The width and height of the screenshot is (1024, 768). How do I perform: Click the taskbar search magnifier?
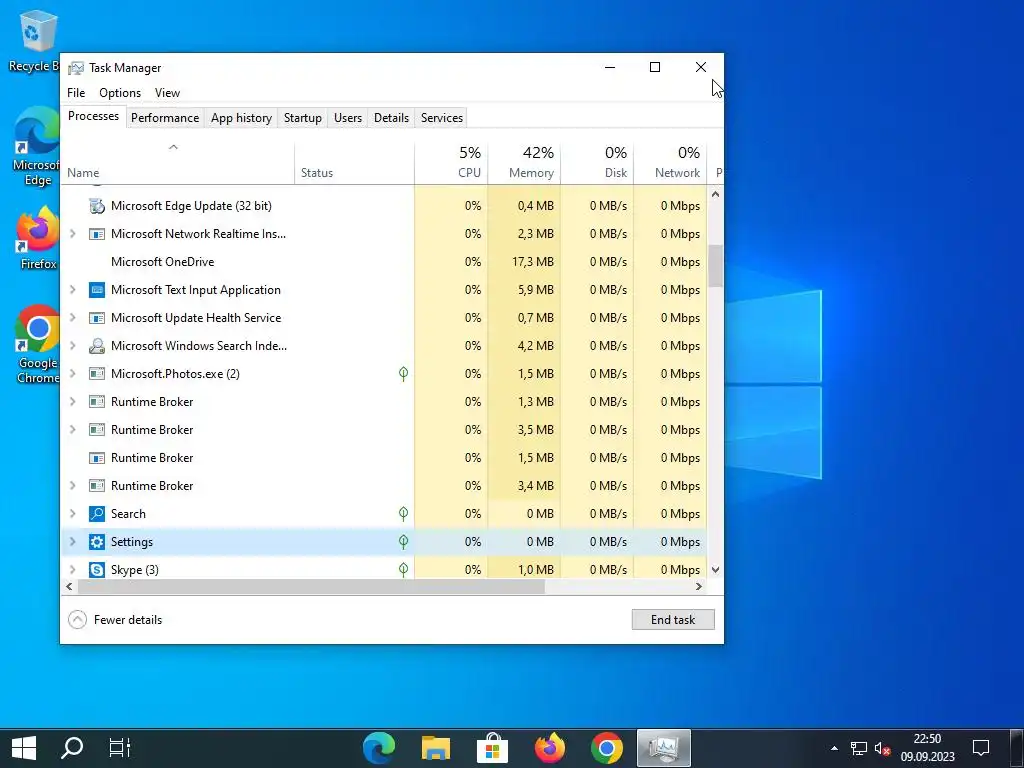click(x=72, y=748)
